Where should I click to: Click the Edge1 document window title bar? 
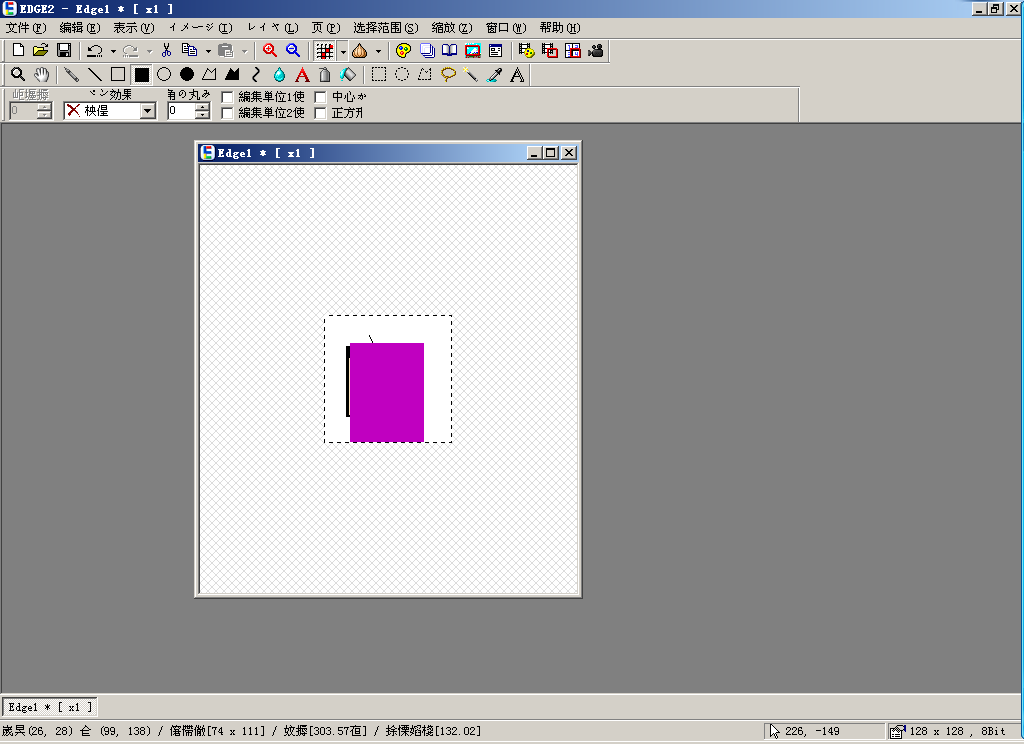(x=388, y=153)
